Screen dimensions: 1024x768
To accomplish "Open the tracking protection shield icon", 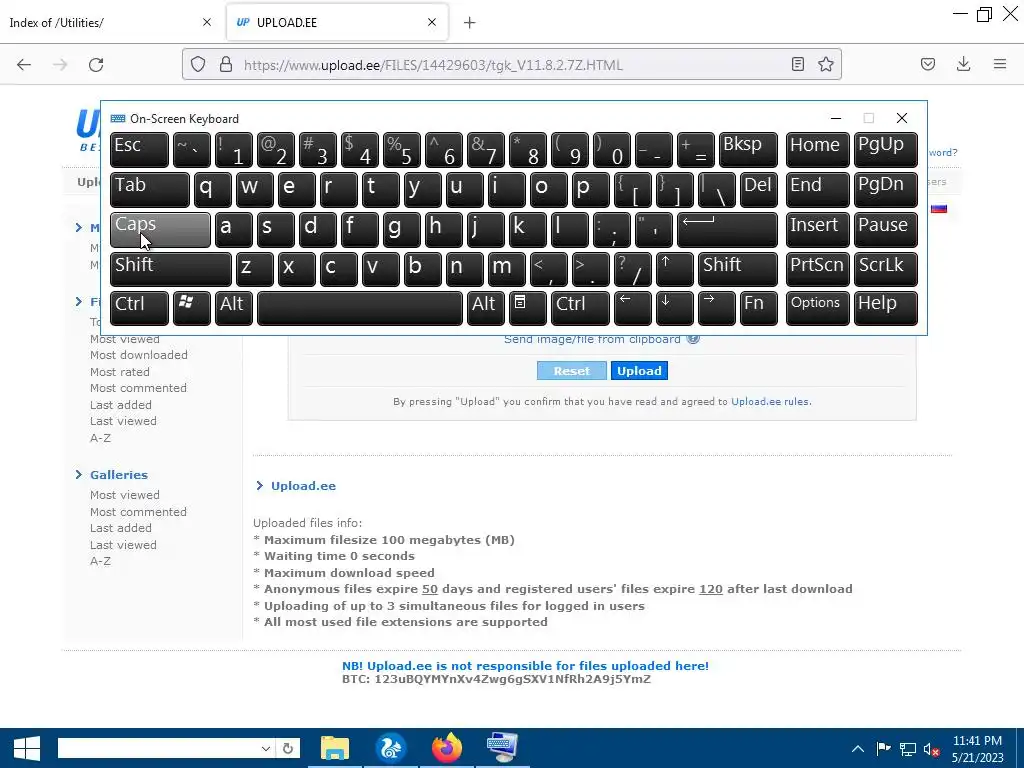I will [x=198, y=64].
